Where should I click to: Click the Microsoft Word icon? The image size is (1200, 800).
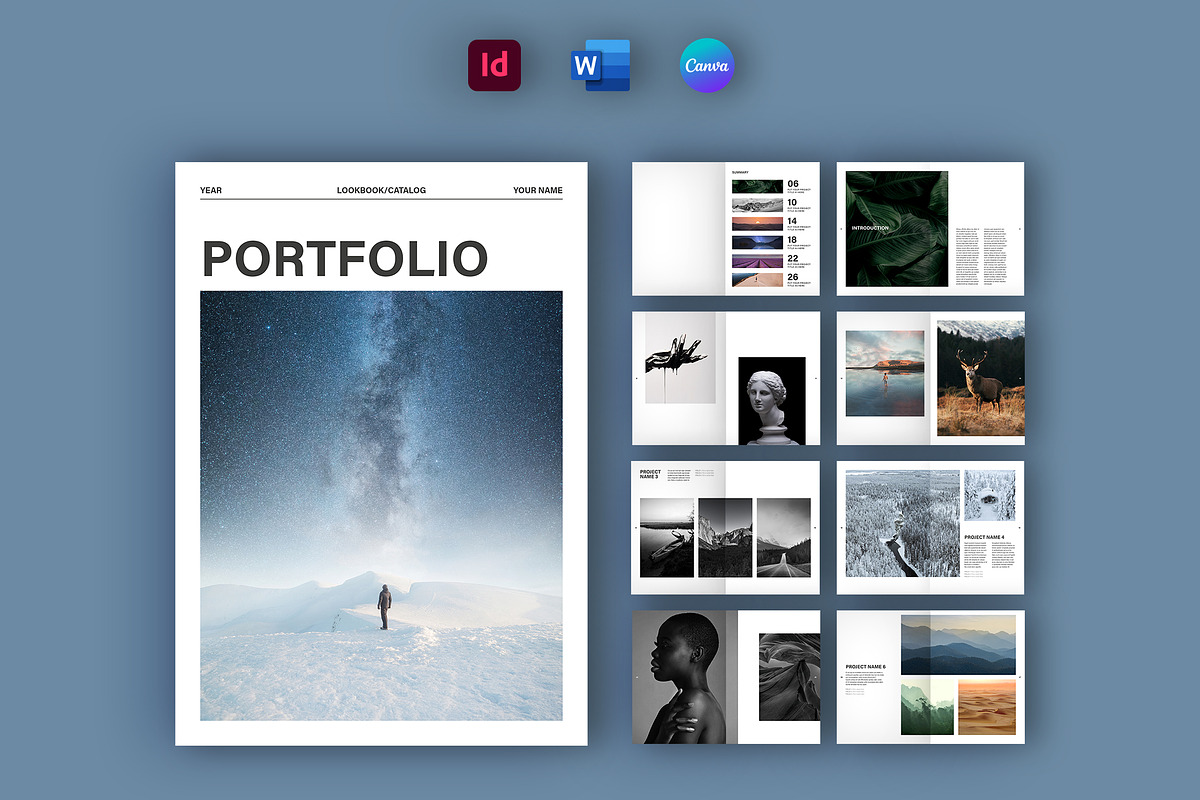point(600,65)
